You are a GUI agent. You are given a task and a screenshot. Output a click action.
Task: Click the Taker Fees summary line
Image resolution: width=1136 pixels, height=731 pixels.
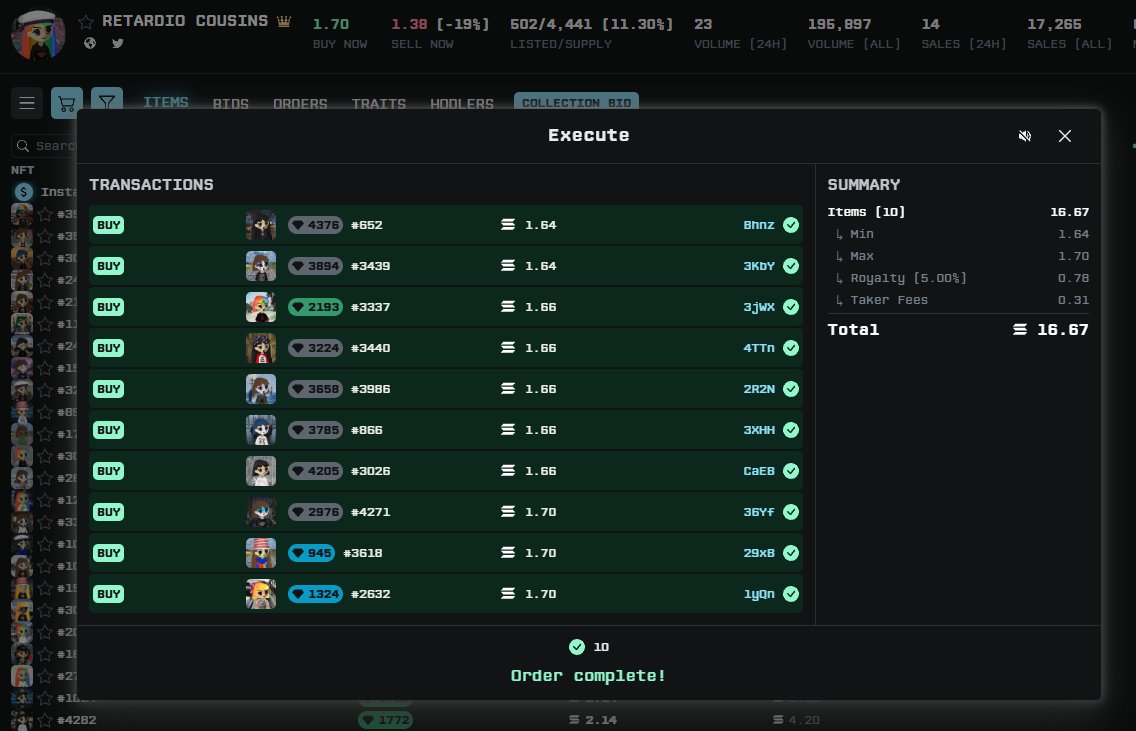pos(958,300)
